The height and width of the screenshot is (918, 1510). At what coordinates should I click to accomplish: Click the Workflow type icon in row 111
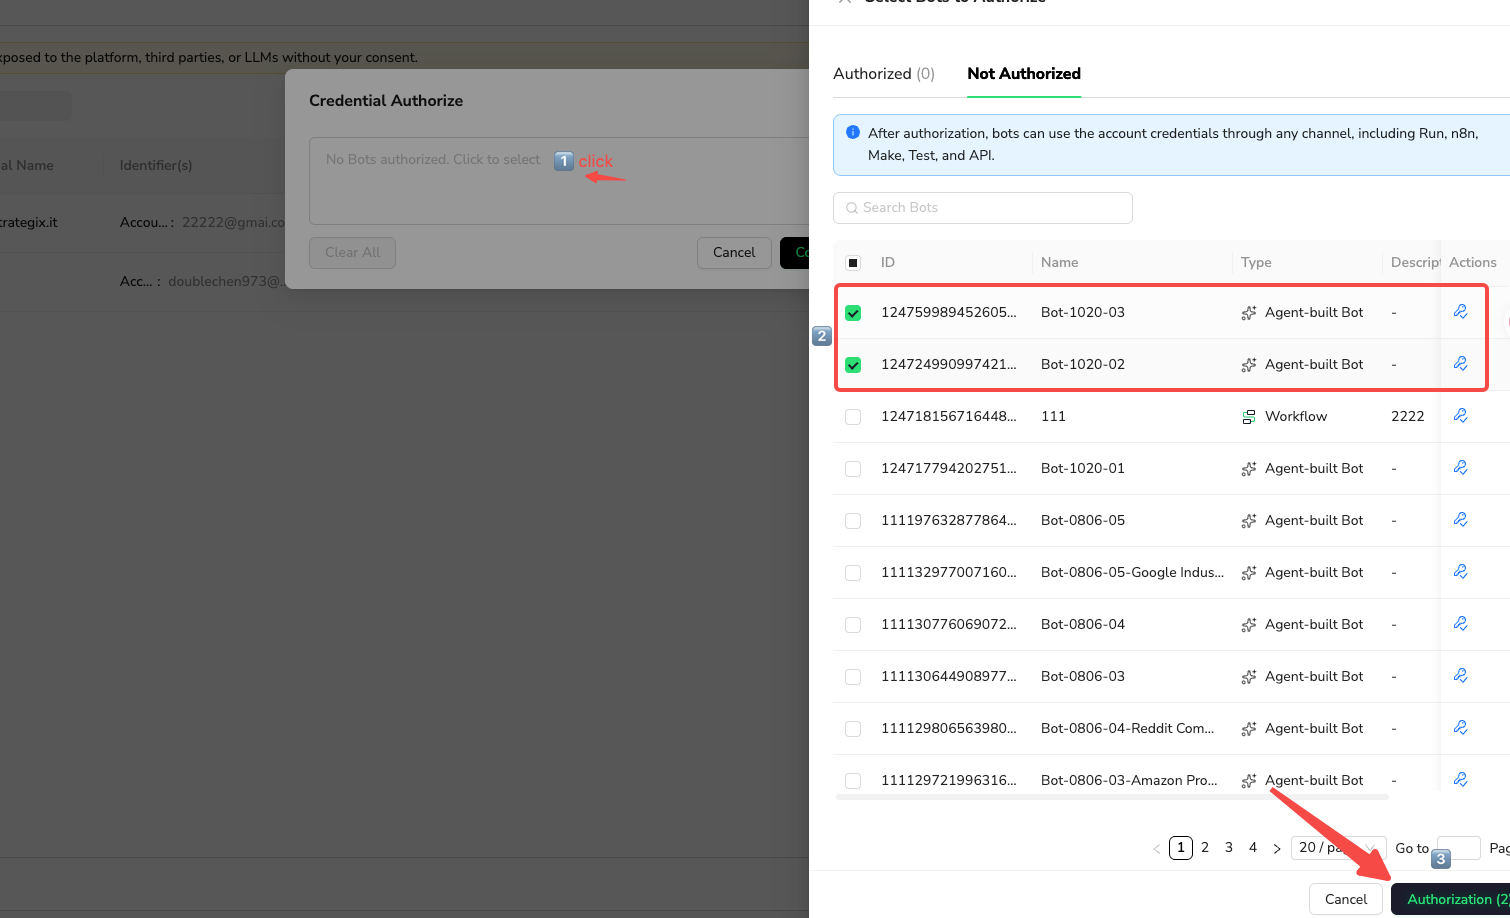[x=1249, y=417]
